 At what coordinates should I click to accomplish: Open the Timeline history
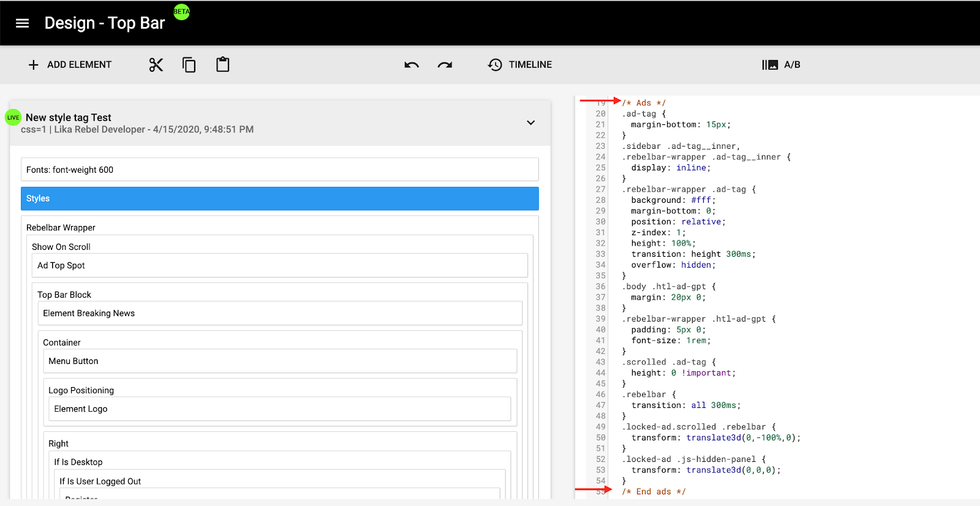coord(519,65)
